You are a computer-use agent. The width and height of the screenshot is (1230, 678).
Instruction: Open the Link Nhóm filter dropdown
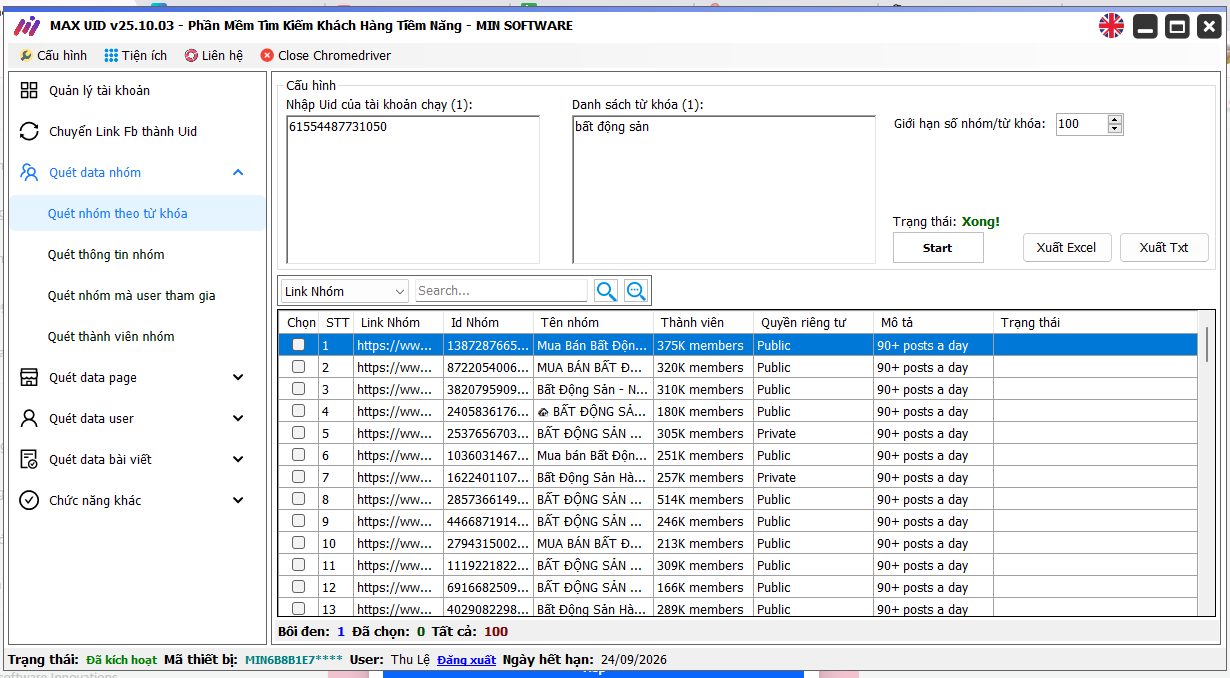345,291
